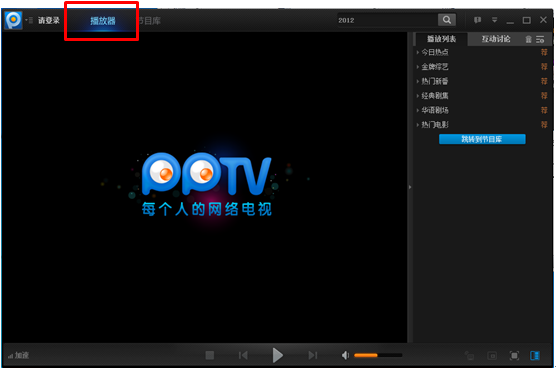Collapse side panel with the divider arrow
Viewport: 556px width, 368px height.
[x=410, y=187]
